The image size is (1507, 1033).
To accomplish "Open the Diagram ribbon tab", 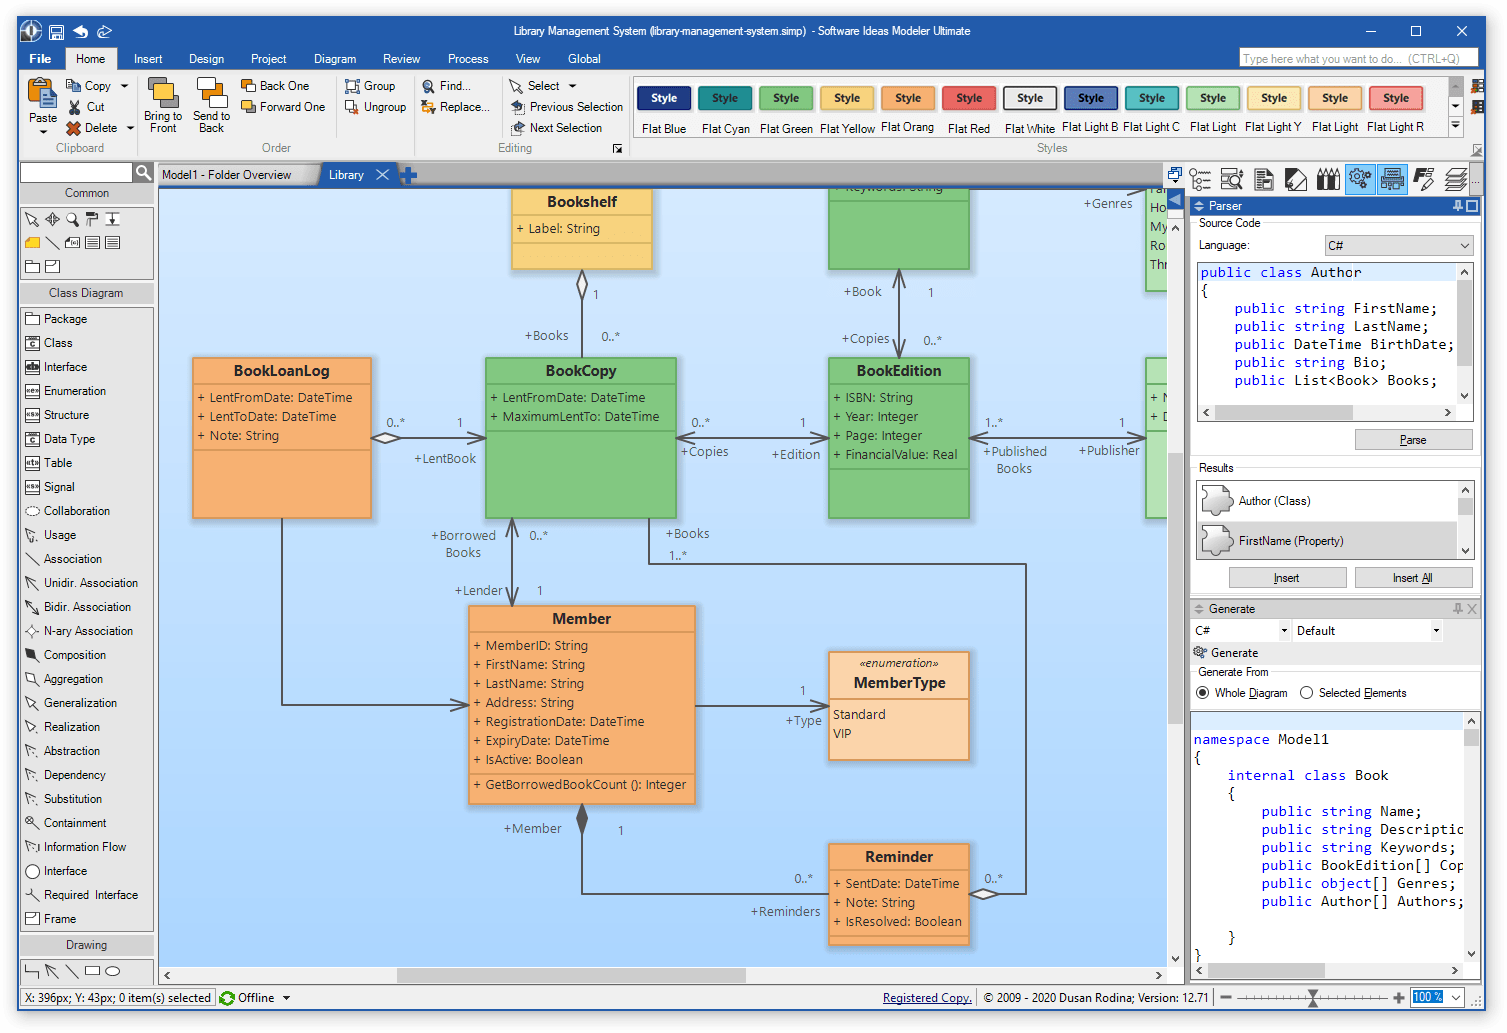I will click(x=335, y=59).
